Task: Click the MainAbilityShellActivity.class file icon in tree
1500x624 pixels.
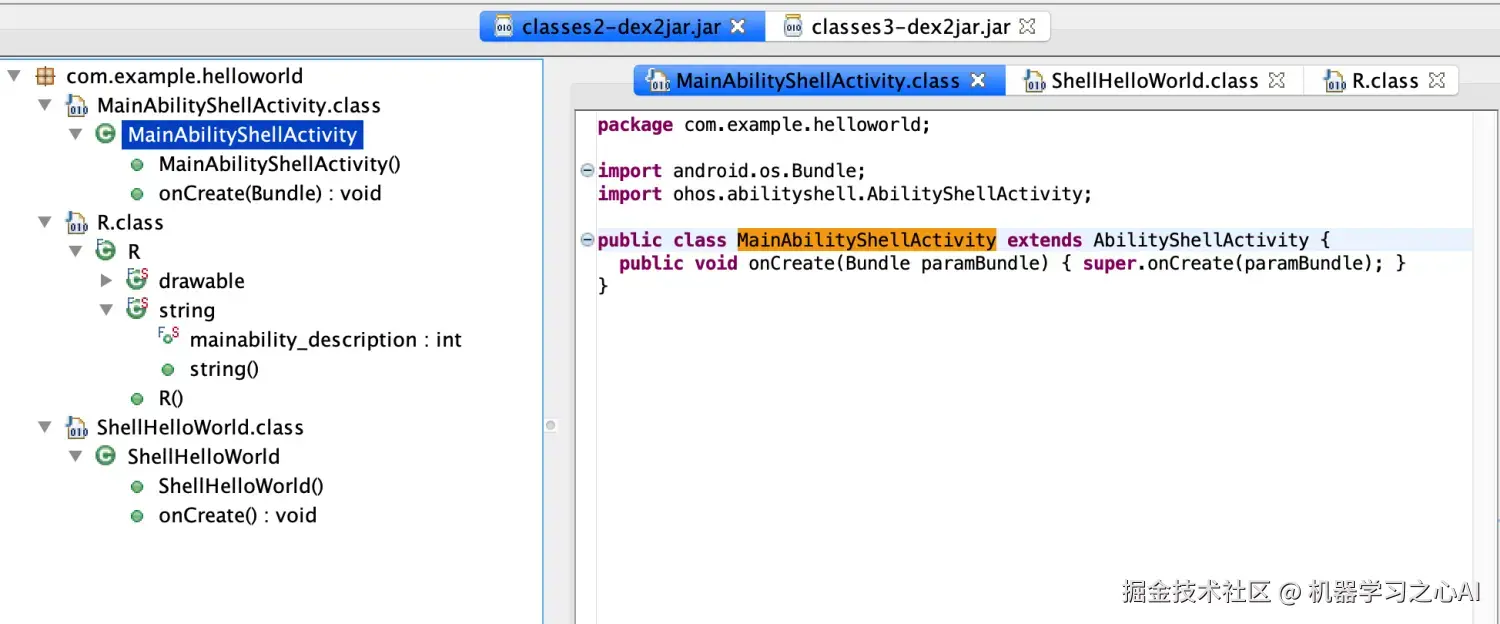Action: pos(76,106)
